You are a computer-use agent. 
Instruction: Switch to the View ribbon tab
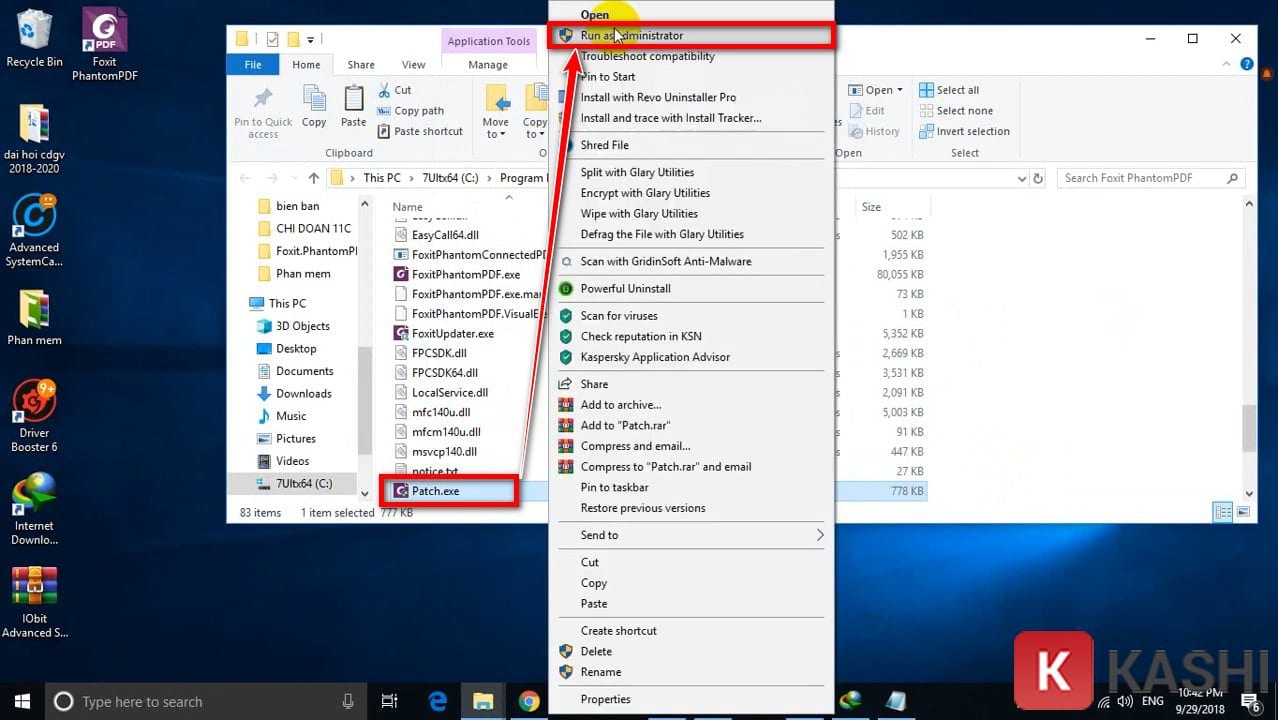[413, 64]
